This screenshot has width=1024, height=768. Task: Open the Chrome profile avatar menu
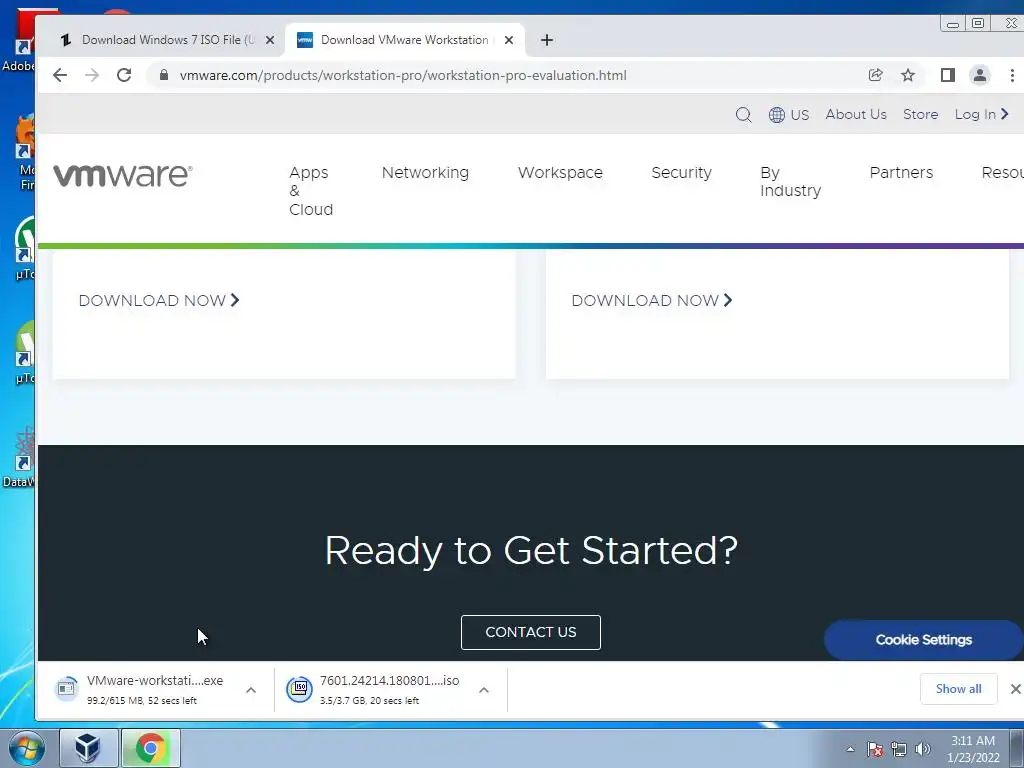point(980,75)
